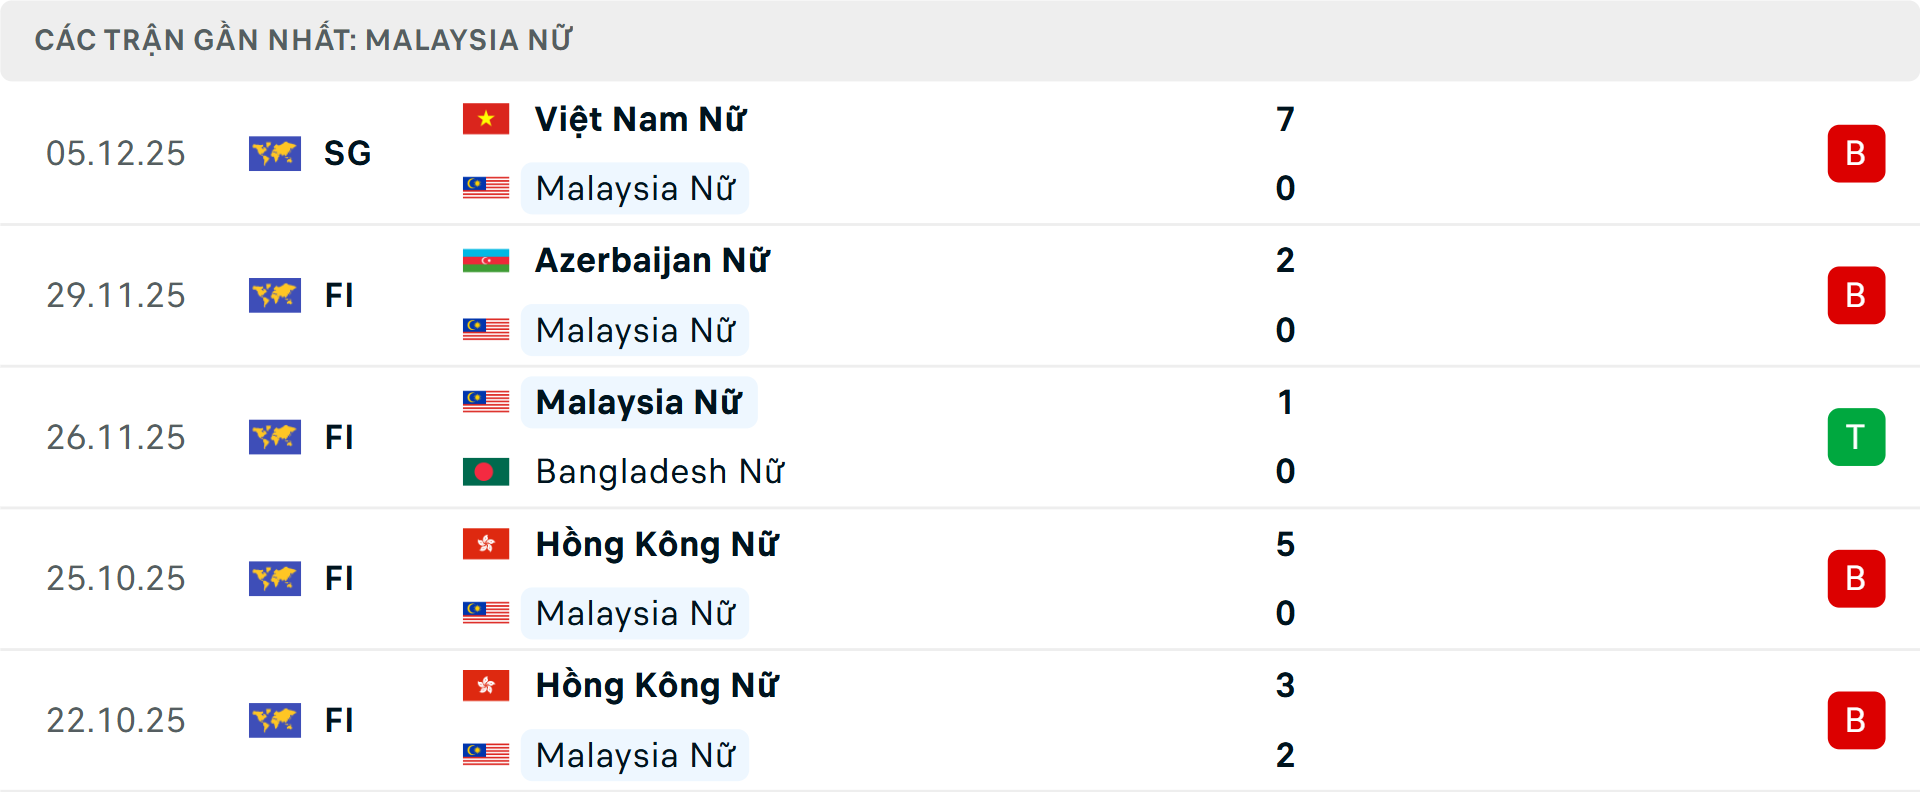
Task: Click the globe icon next to SG
Action: [x=275, y=153]
